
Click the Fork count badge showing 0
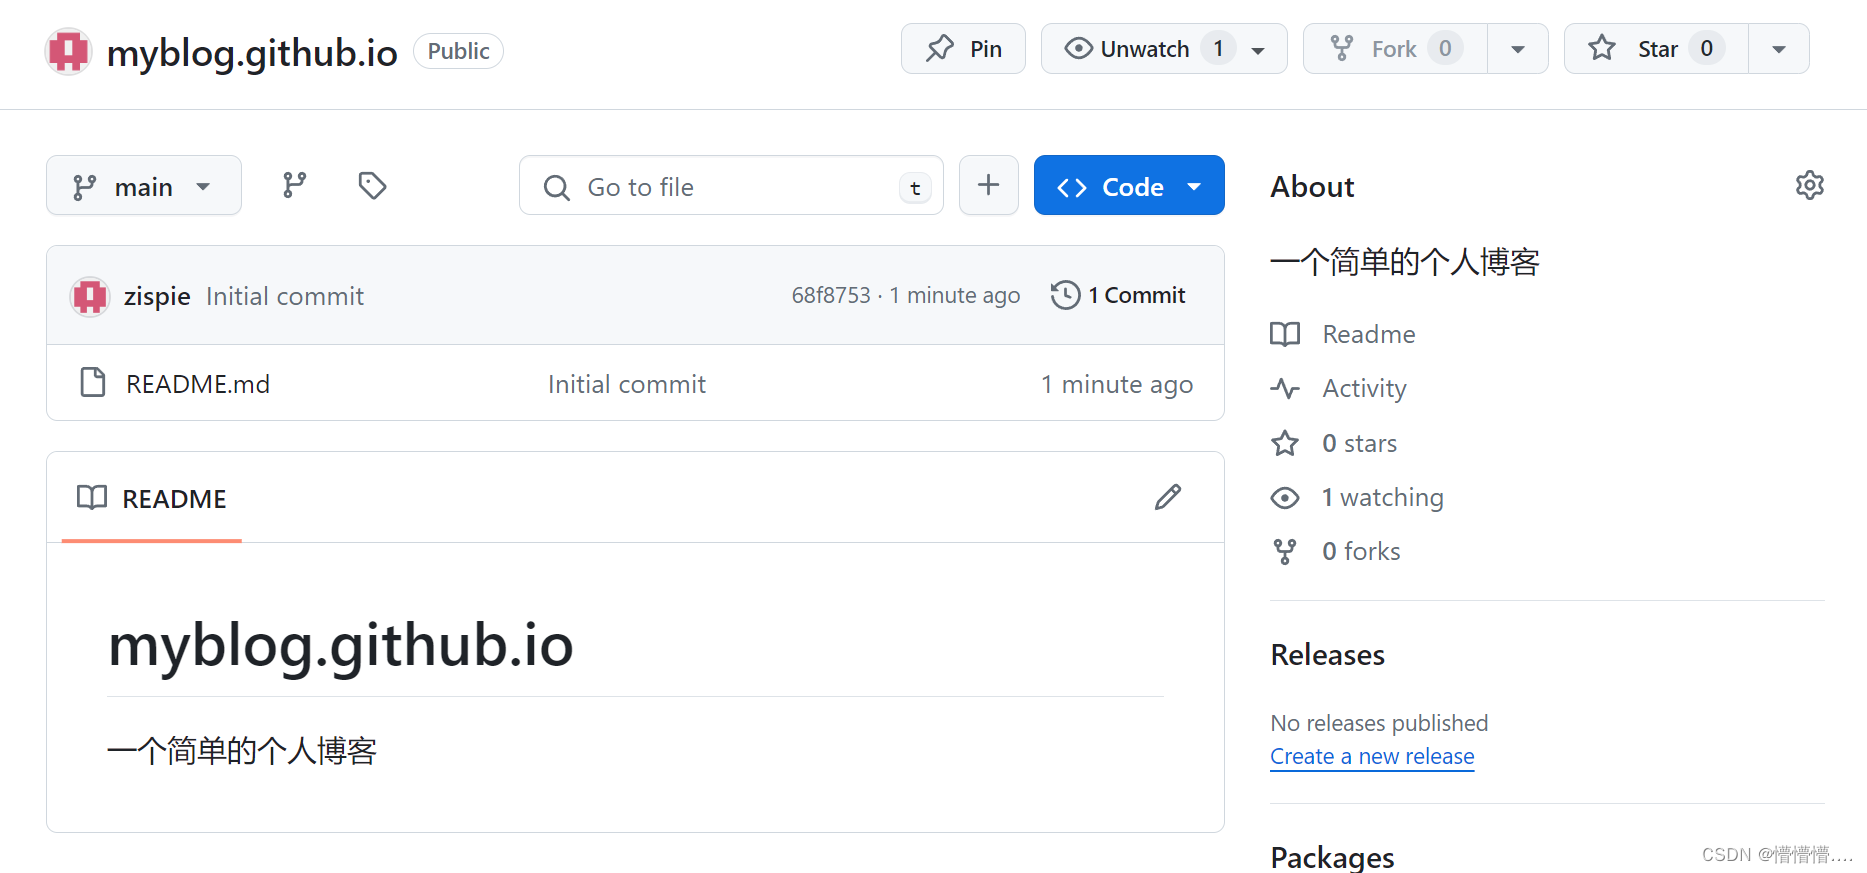pos(1445,48)
